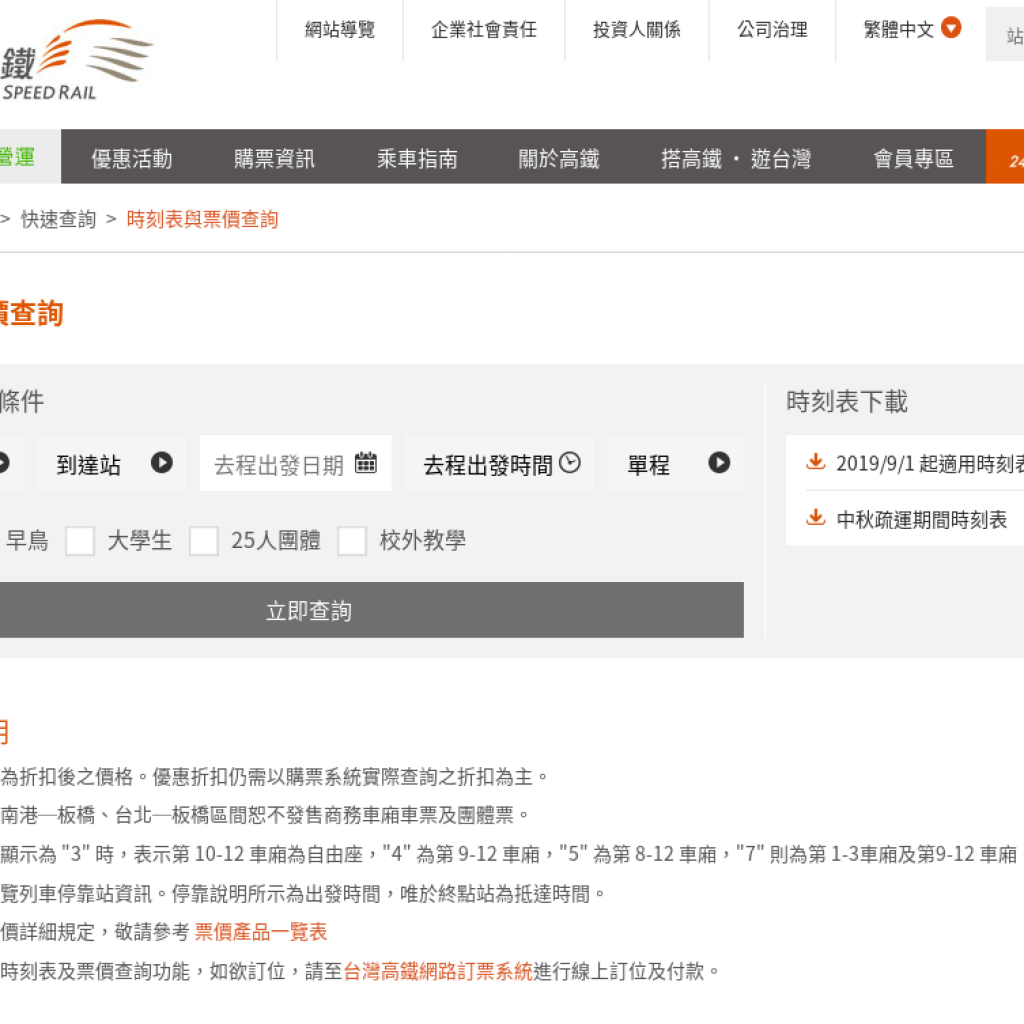Click the clock icon for departure time

tap(571, 462)
